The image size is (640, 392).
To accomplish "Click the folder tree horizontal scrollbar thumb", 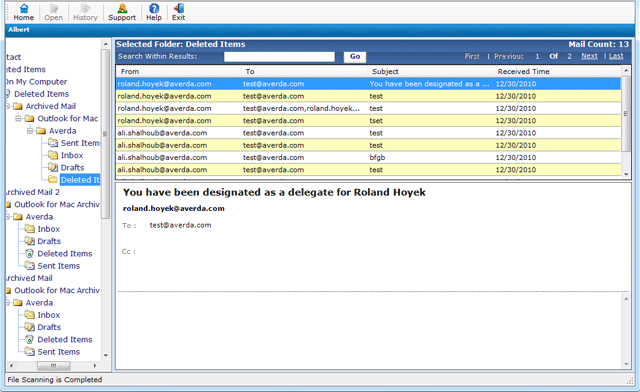I will click(53, 365).
